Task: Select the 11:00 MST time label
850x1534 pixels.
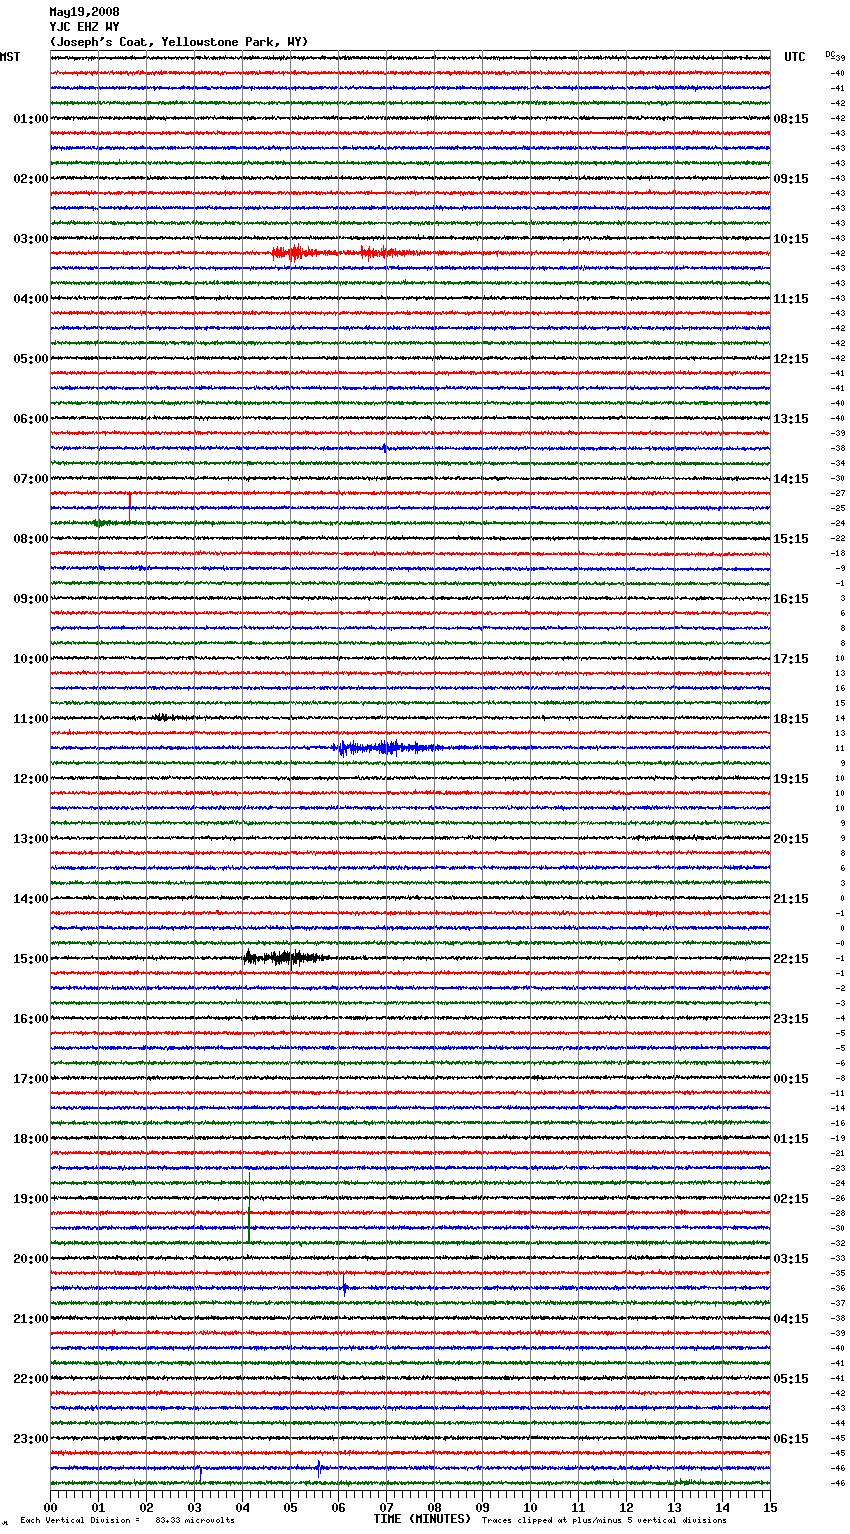Action: click(x=30, y=719)
